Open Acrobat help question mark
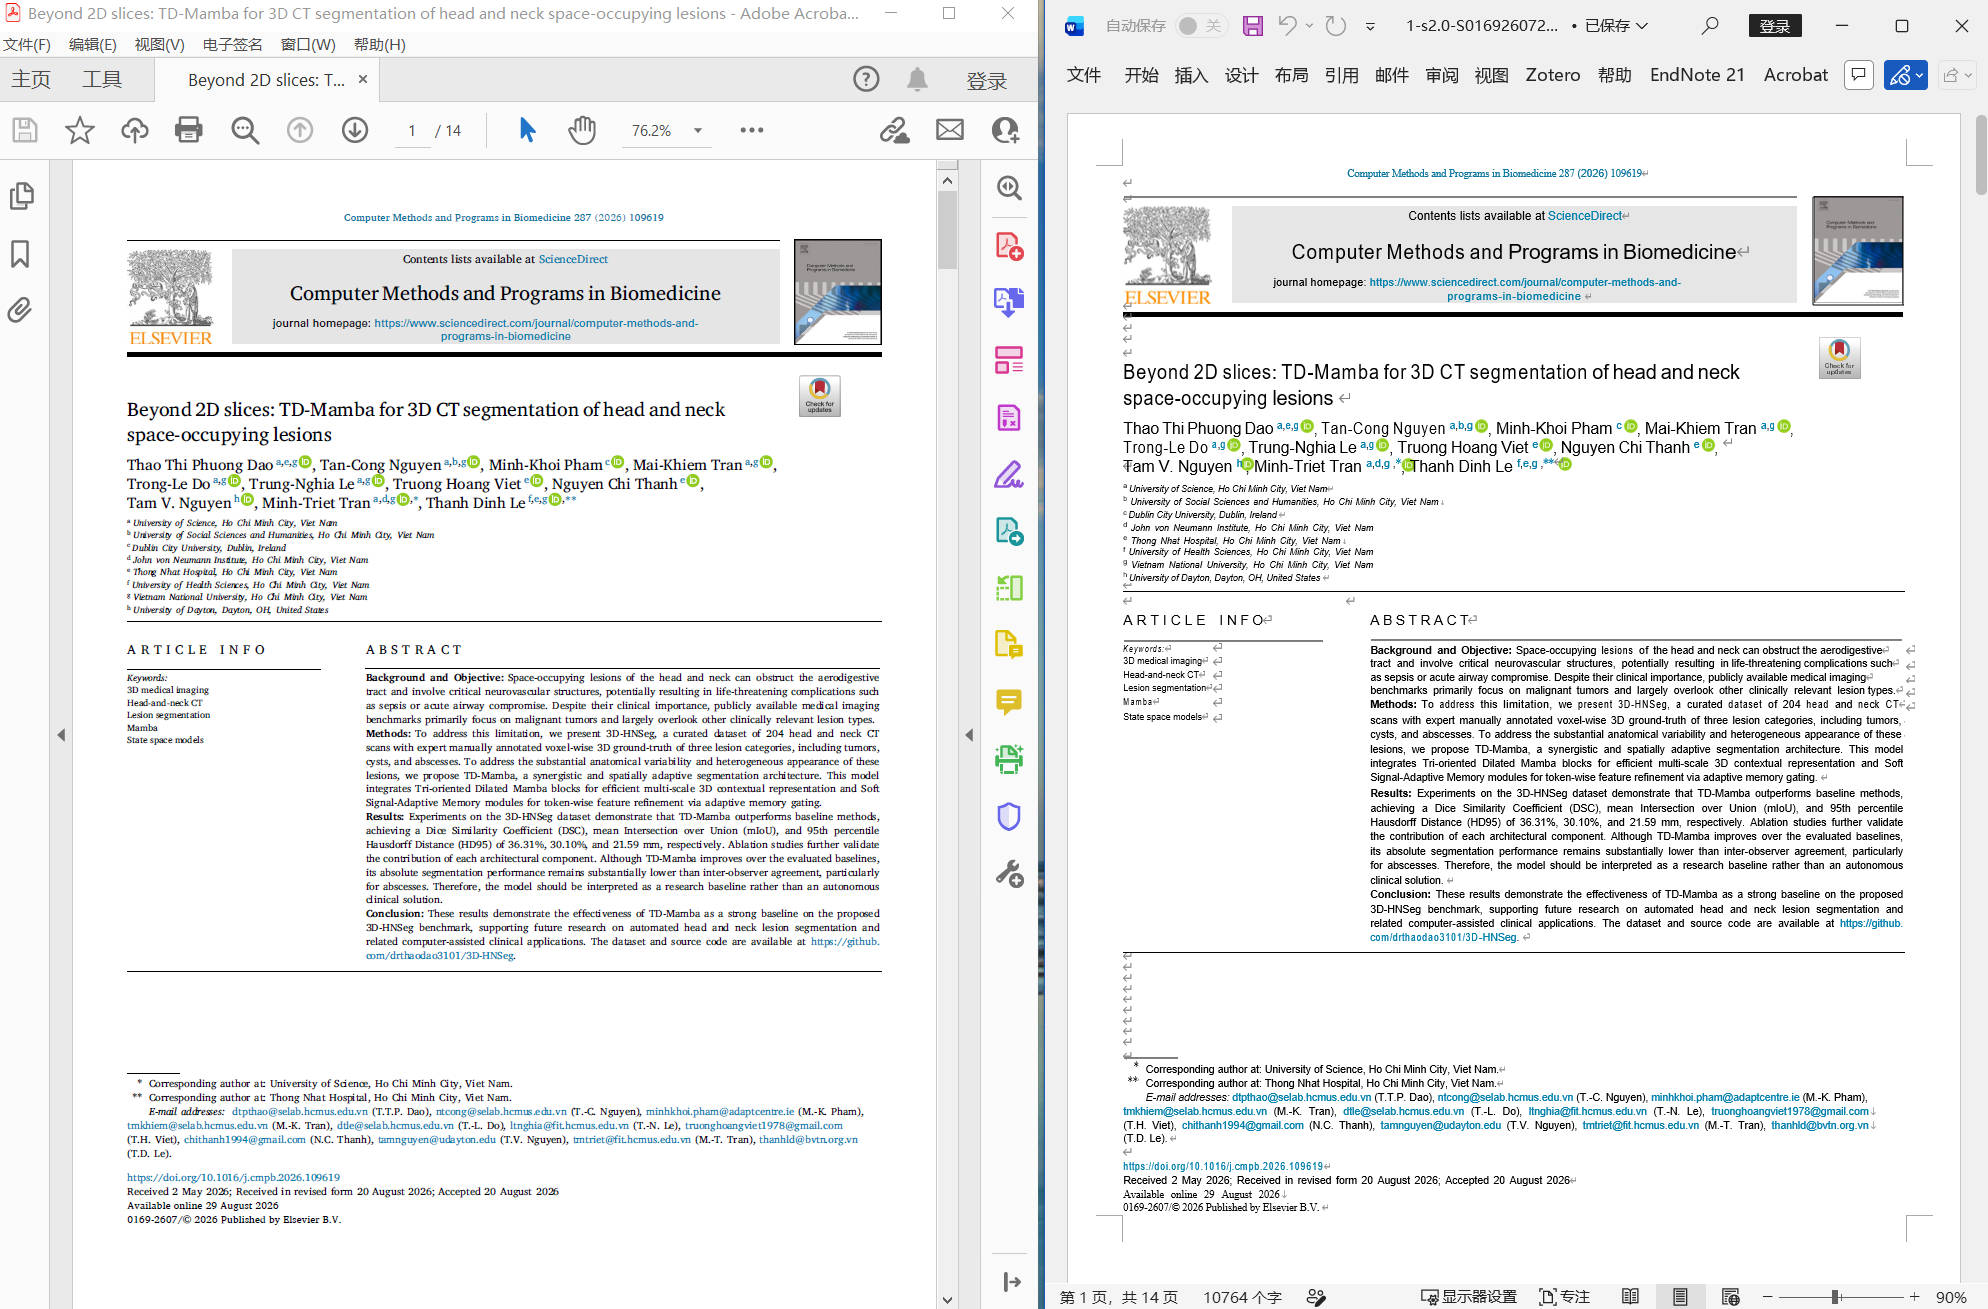1988x1309 pixels. point(866,79)
